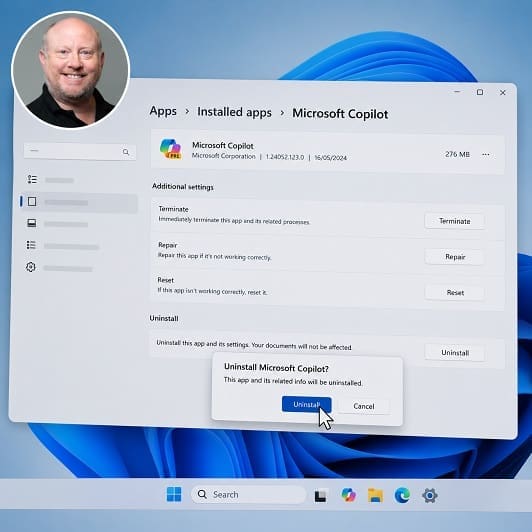
Task: Click the Reset button
Action: [x=455, y=292]
